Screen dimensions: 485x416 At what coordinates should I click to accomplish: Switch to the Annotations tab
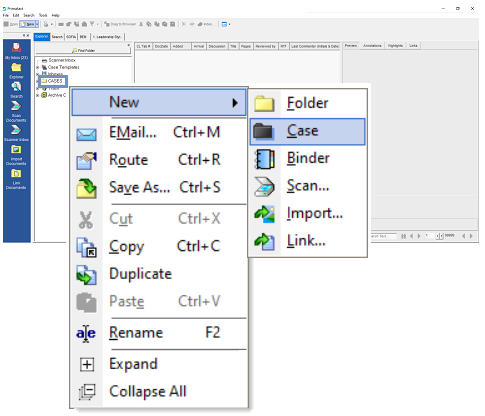pos(372,46)
